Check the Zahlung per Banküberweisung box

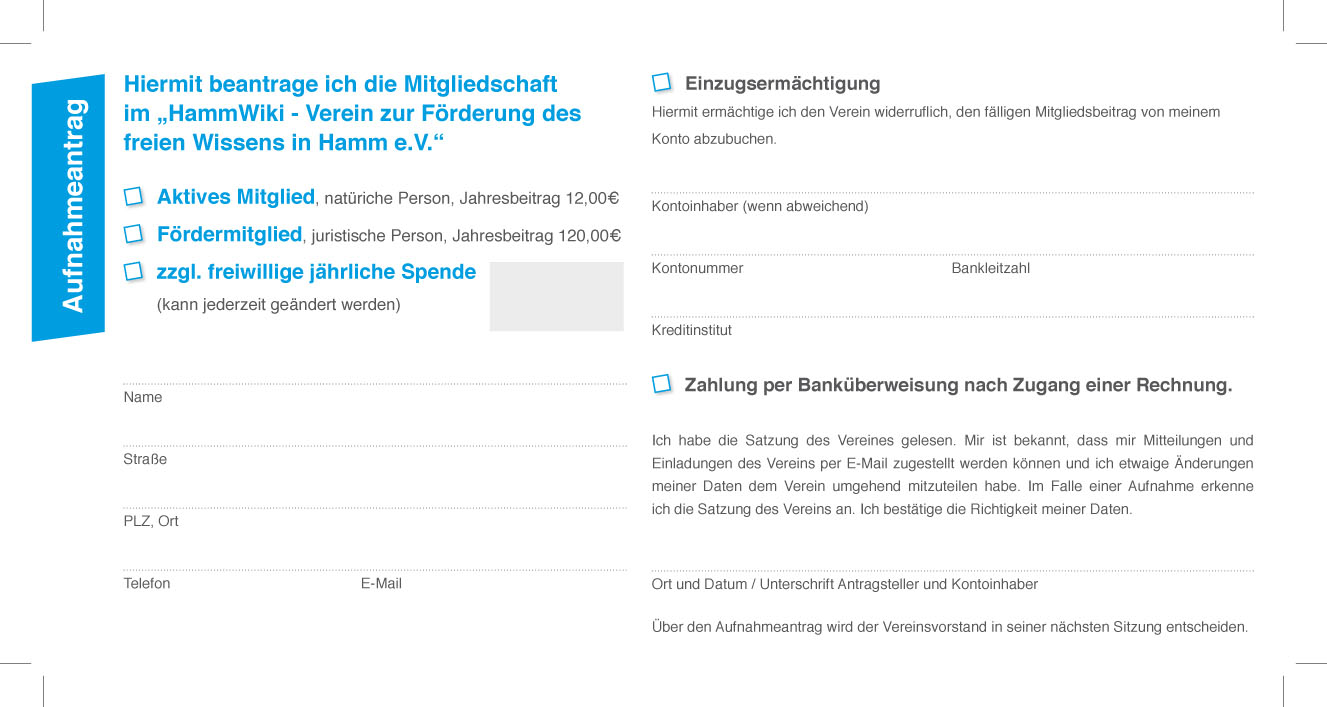pos(661,384)
